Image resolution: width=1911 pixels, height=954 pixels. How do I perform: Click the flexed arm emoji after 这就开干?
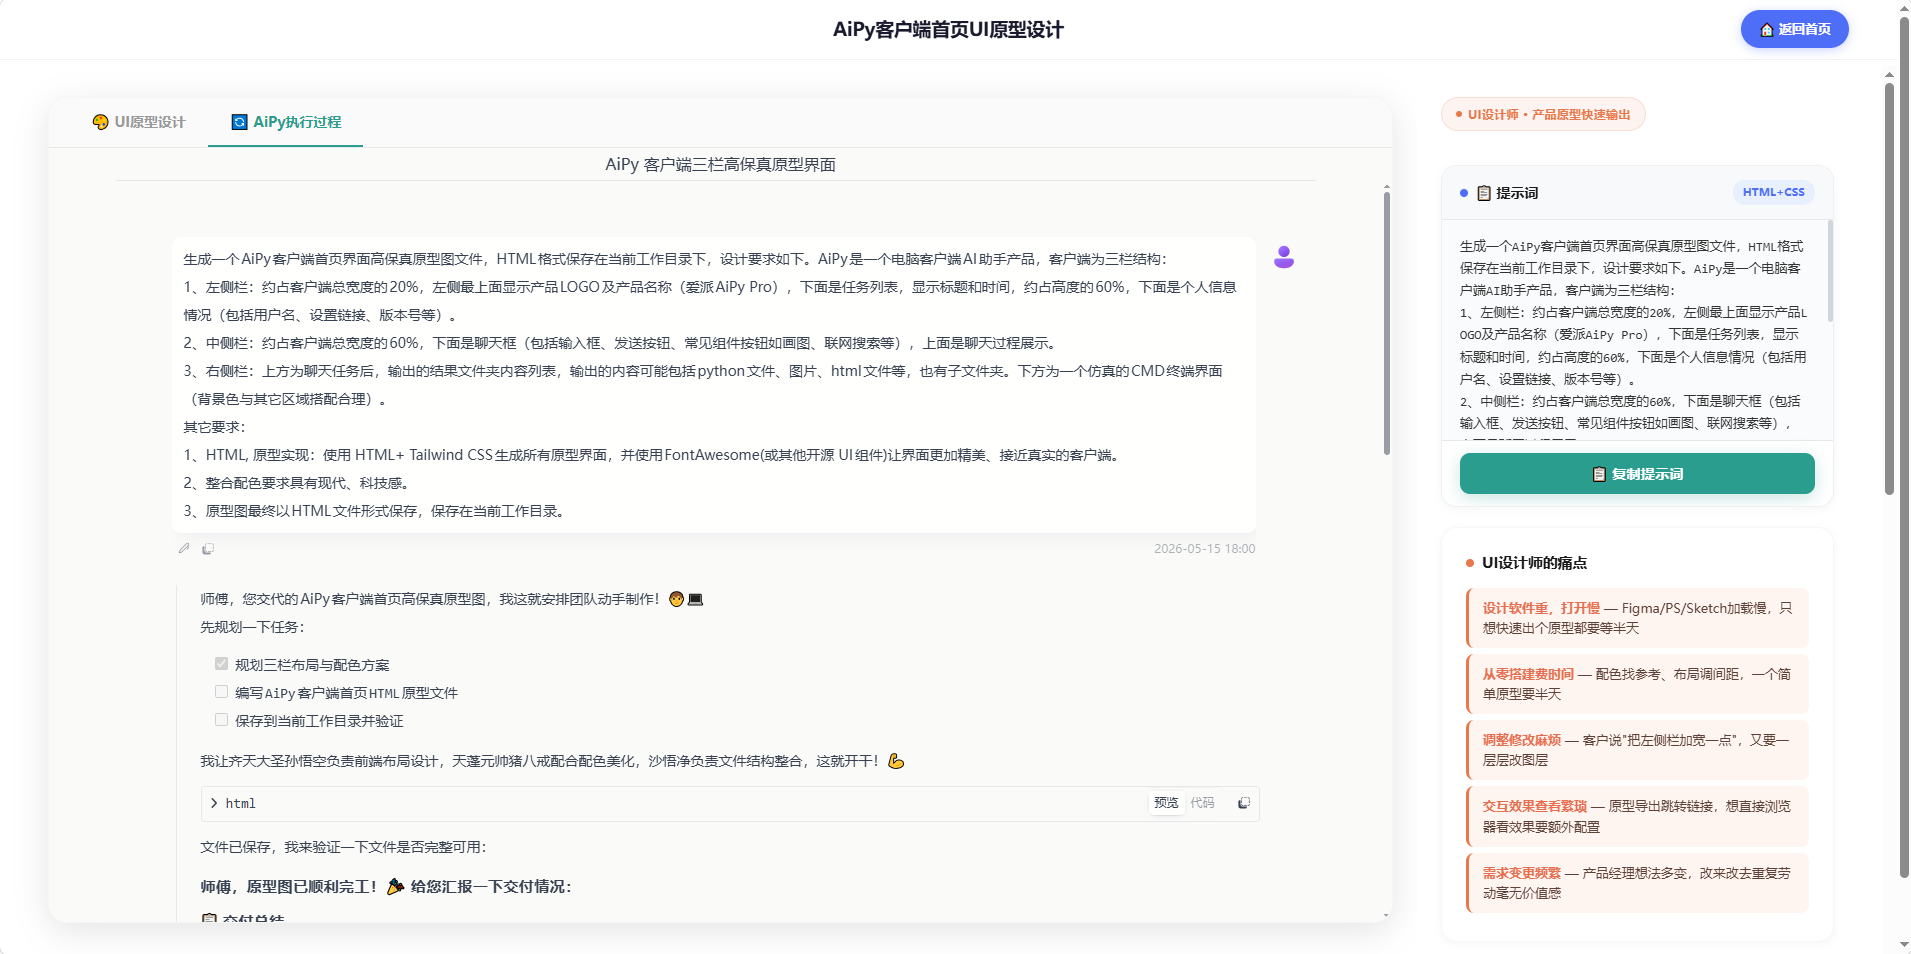click(896, 761)
